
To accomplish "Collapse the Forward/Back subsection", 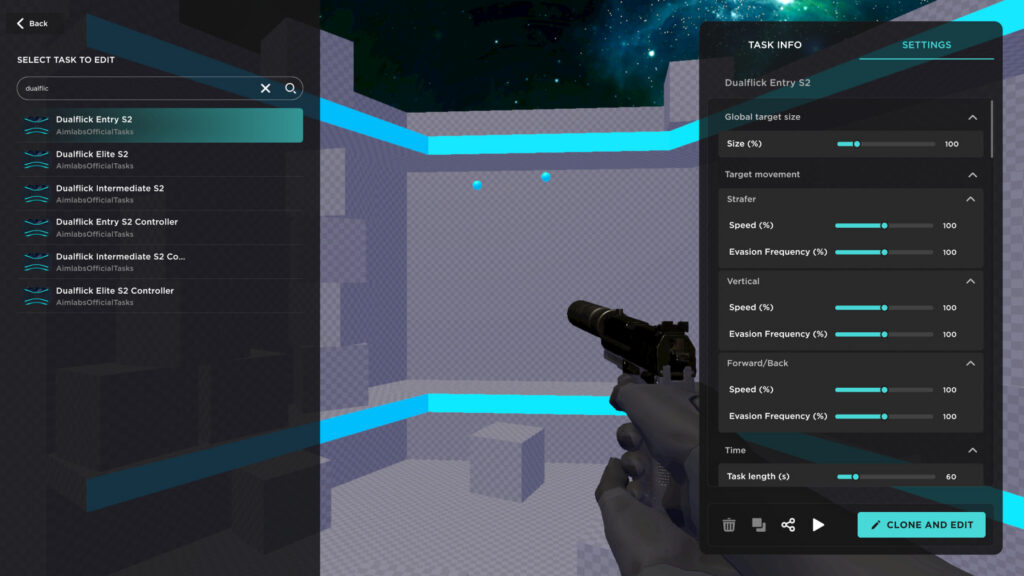I will point(970,363).
